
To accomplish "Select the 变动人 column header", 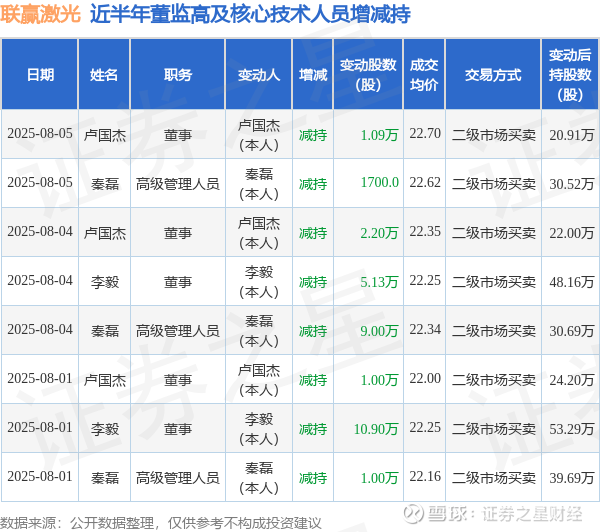I will point(259,75).
